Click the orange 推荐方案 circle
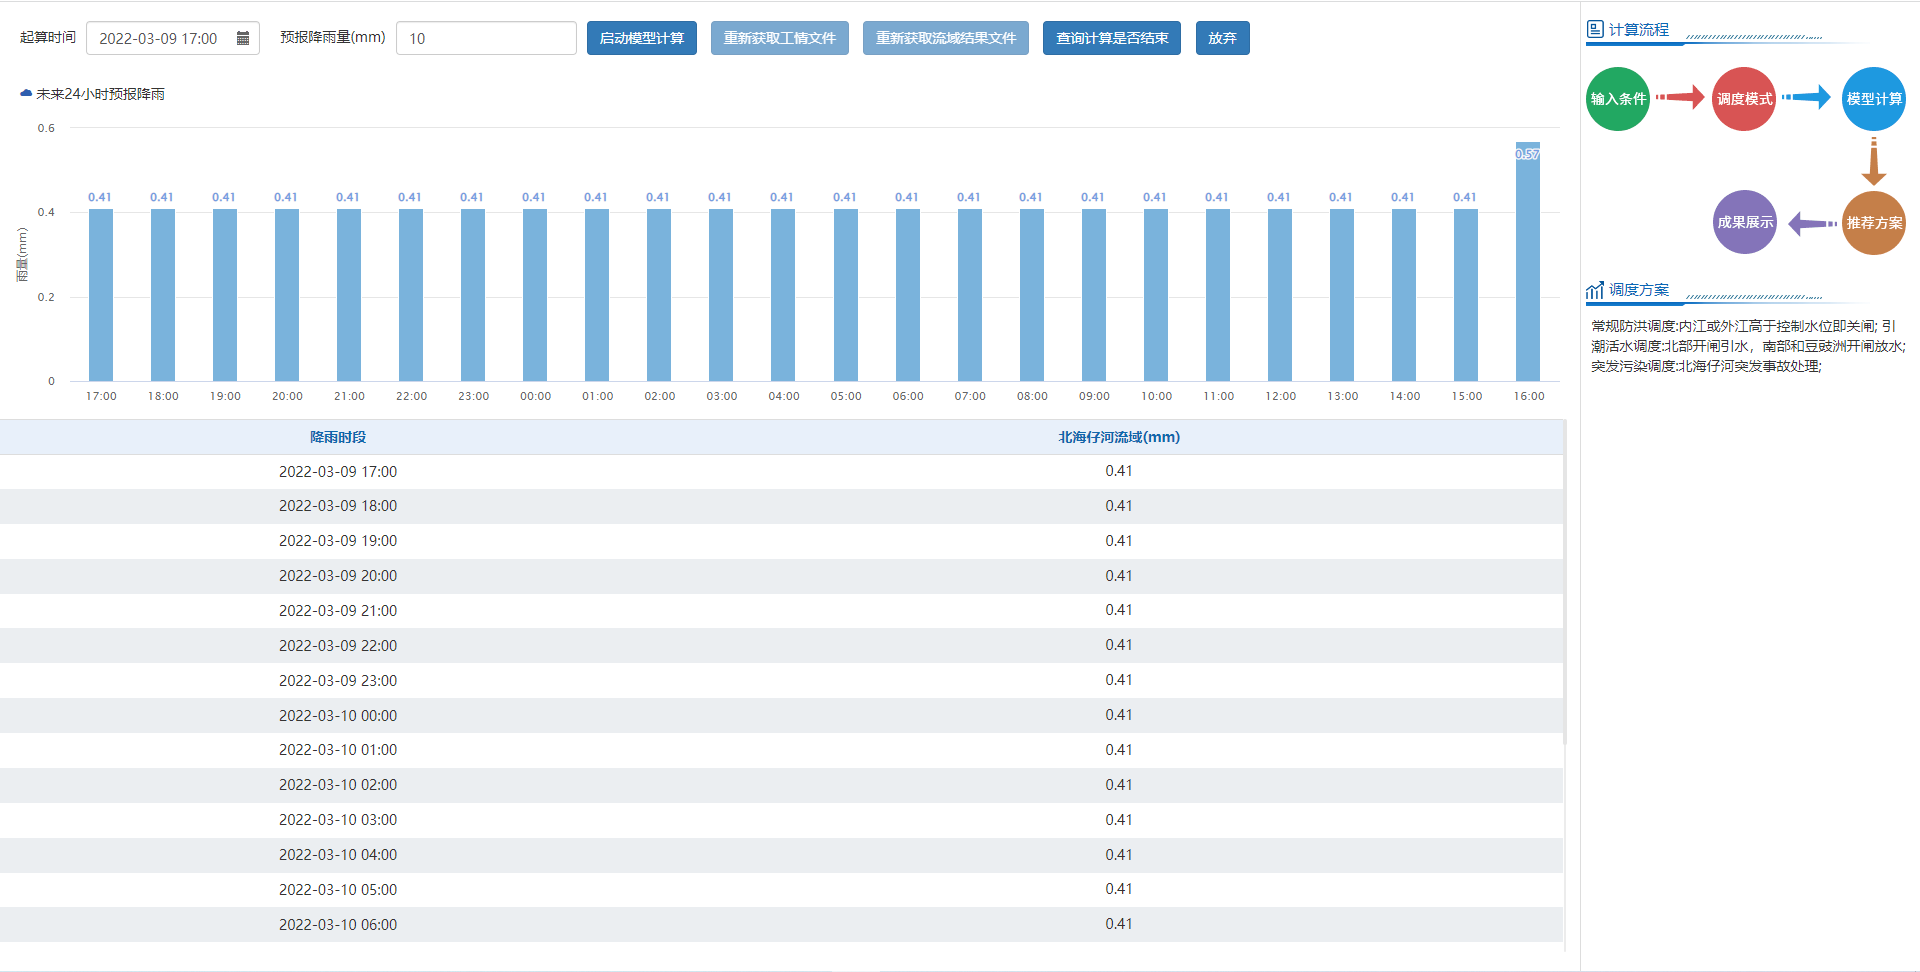1920x972 pixels. tap(1873, 223)
